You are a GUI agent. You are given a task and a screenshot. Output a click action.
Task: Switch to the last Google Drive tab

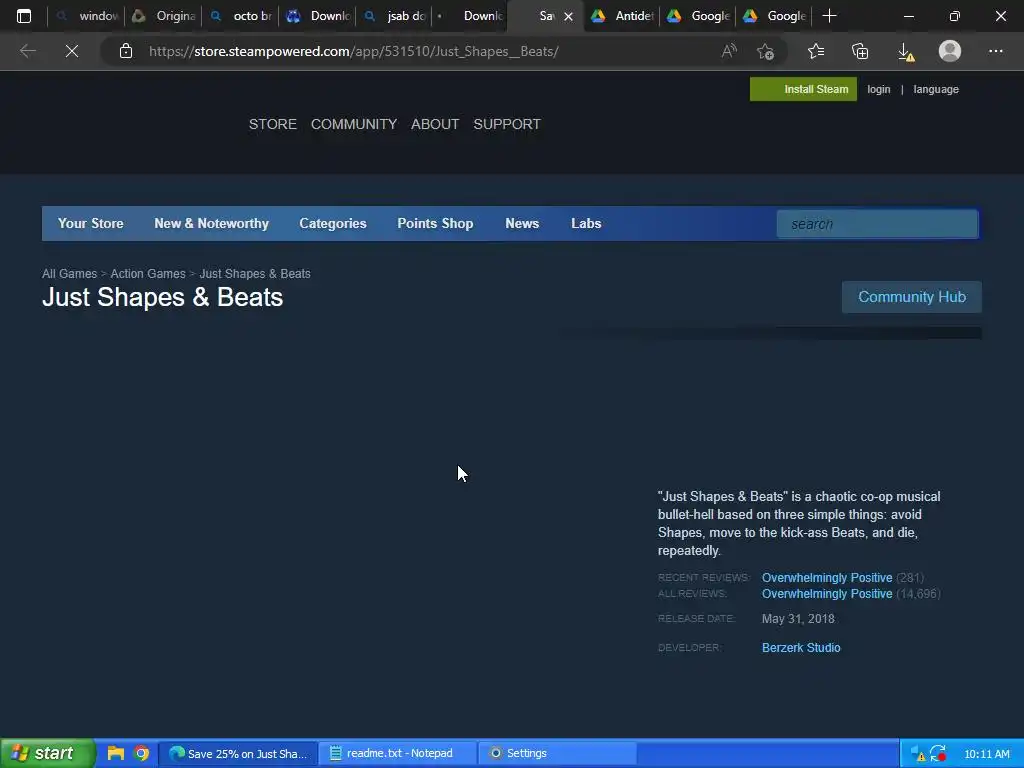pyautogui.click(x=774, y=16)
